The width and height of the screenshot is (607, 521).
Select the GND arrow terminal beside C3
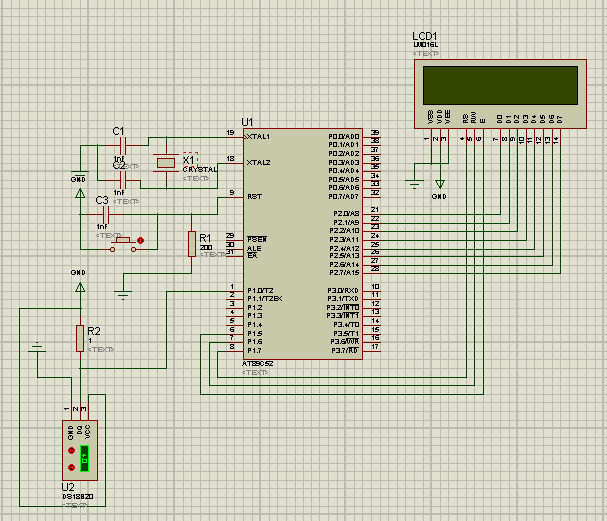80,193
